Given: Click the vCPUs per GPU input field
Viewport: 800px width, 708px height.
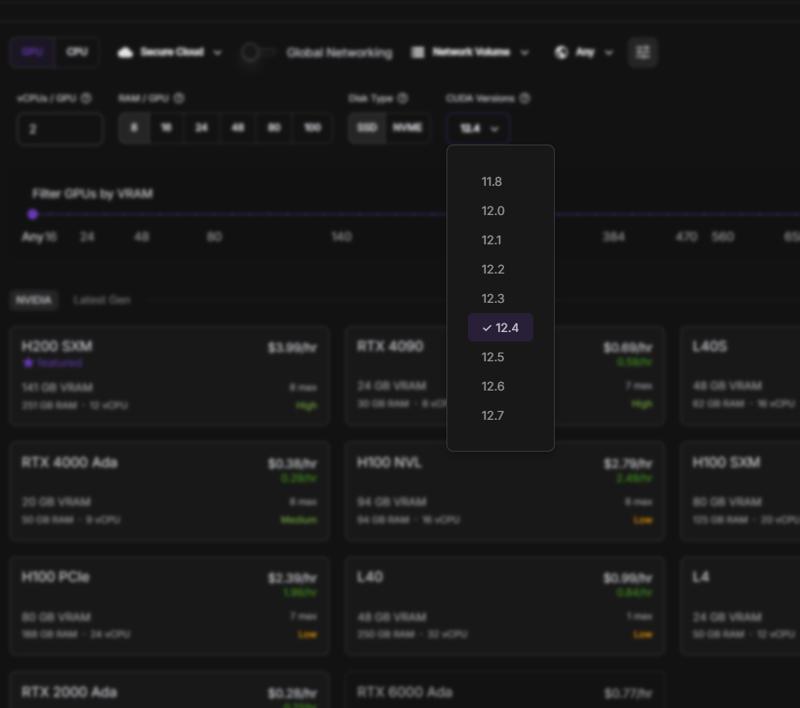Looking at the screenshot, I should point(60,129).
